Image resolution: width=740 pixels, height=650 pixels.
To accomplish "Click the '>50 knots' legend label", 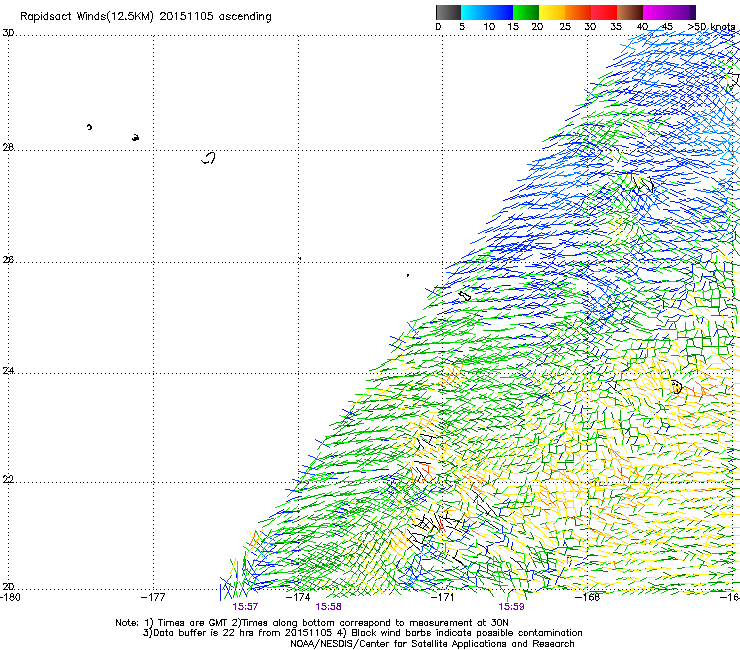I will tap(711, 27).
